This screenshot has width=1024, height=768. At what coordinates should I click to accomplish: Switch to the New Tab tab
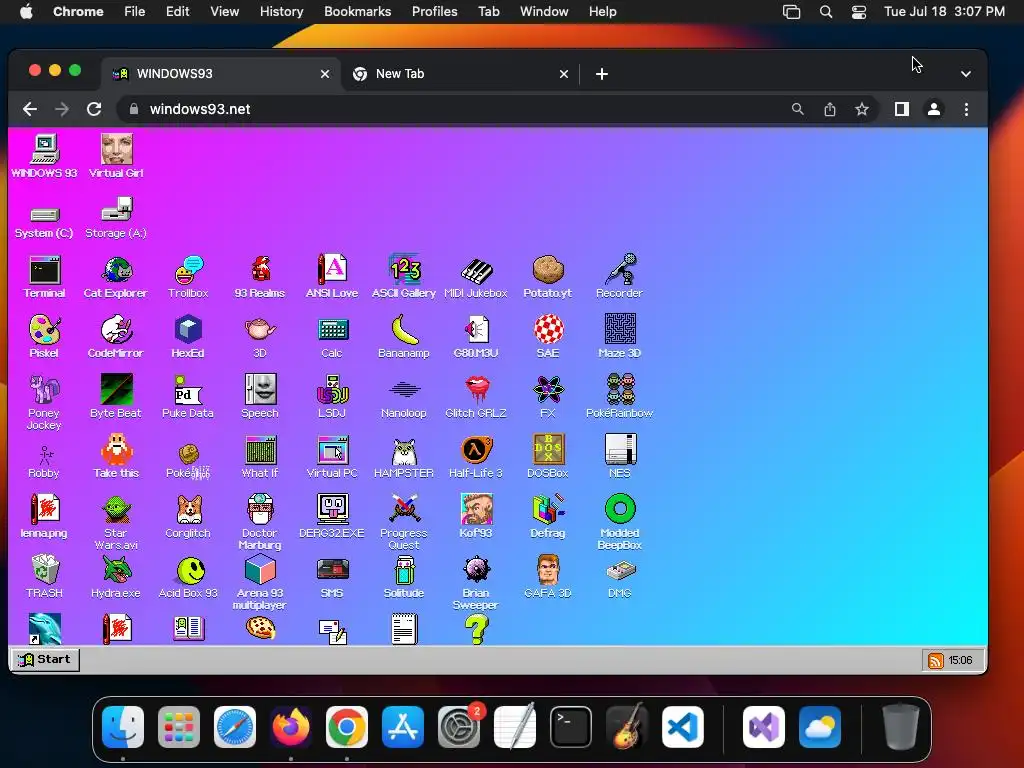pos(460,74)
